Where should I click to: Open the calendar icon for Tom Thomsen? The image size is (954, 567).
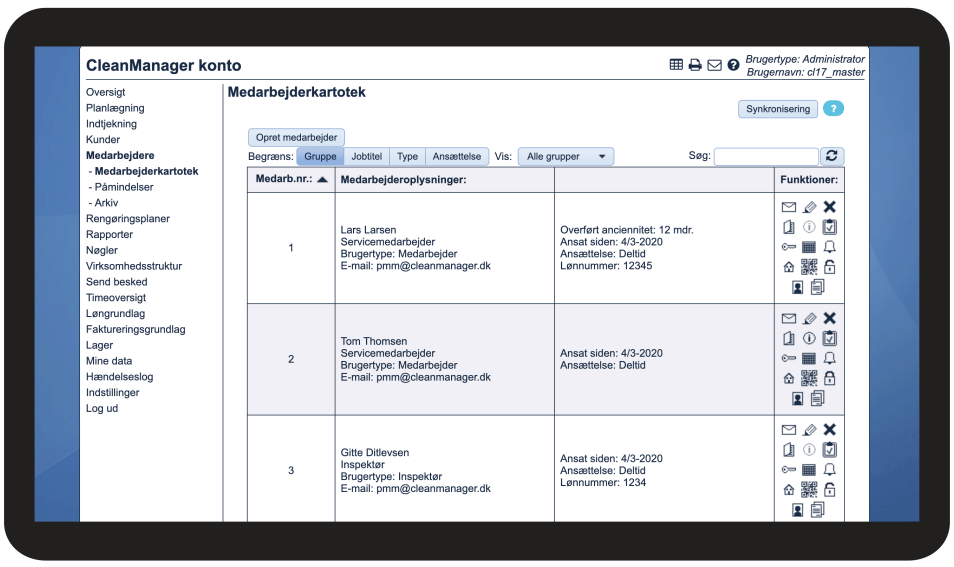(809, 358)
